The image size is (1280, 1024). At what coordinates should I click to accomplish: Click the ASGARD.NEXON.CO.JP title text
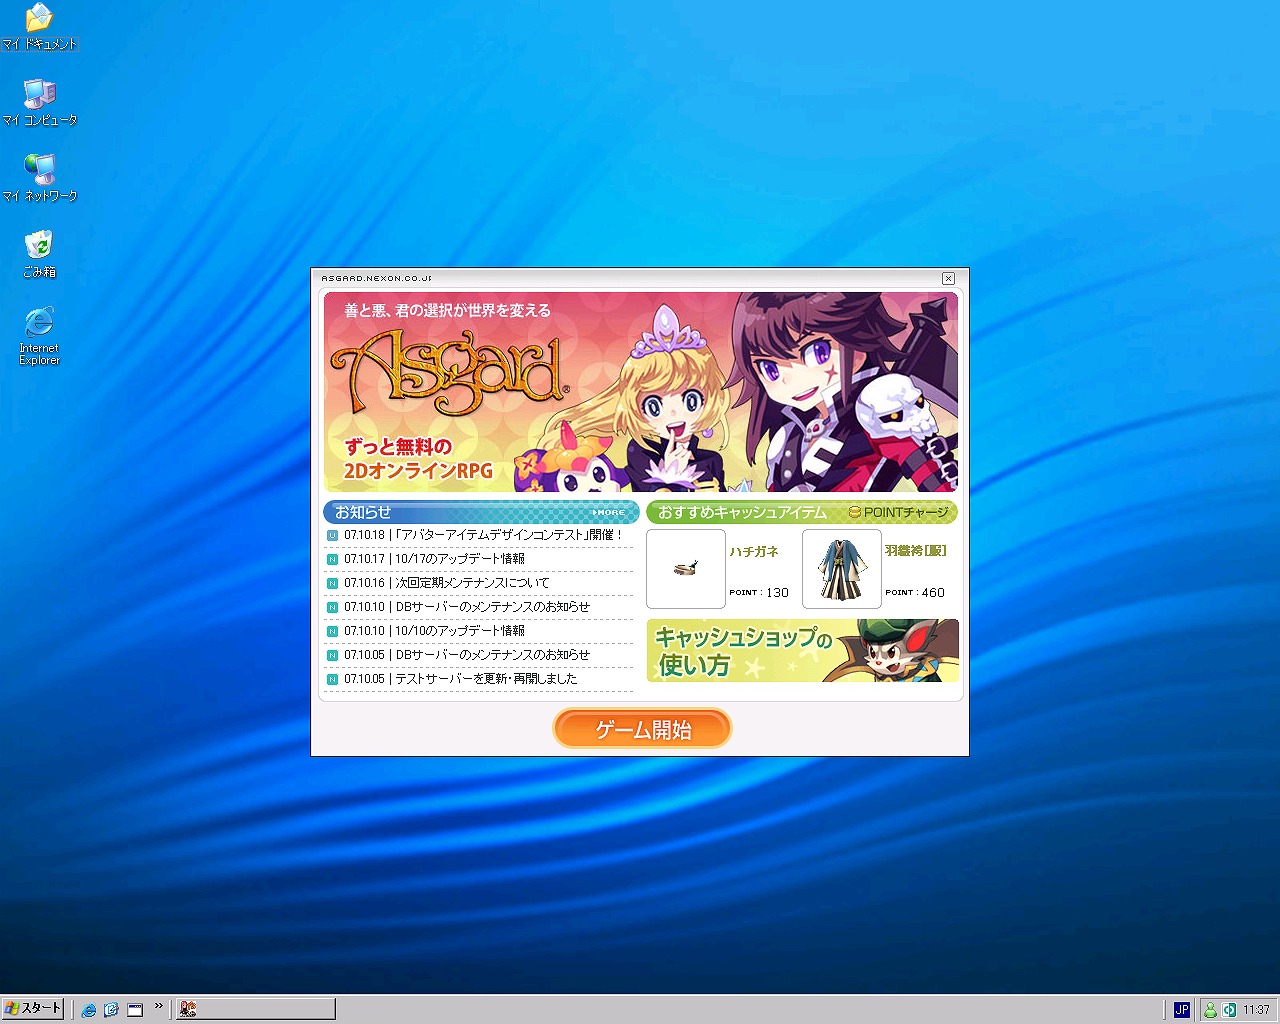pyautogui.click(x=377, y=278)
